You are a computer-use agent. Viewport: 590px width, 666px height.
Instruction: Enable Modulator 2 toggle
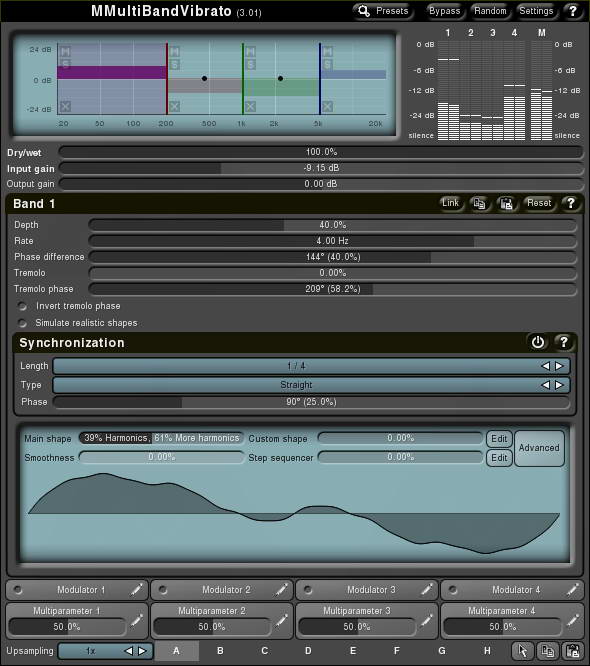(163, 590)
